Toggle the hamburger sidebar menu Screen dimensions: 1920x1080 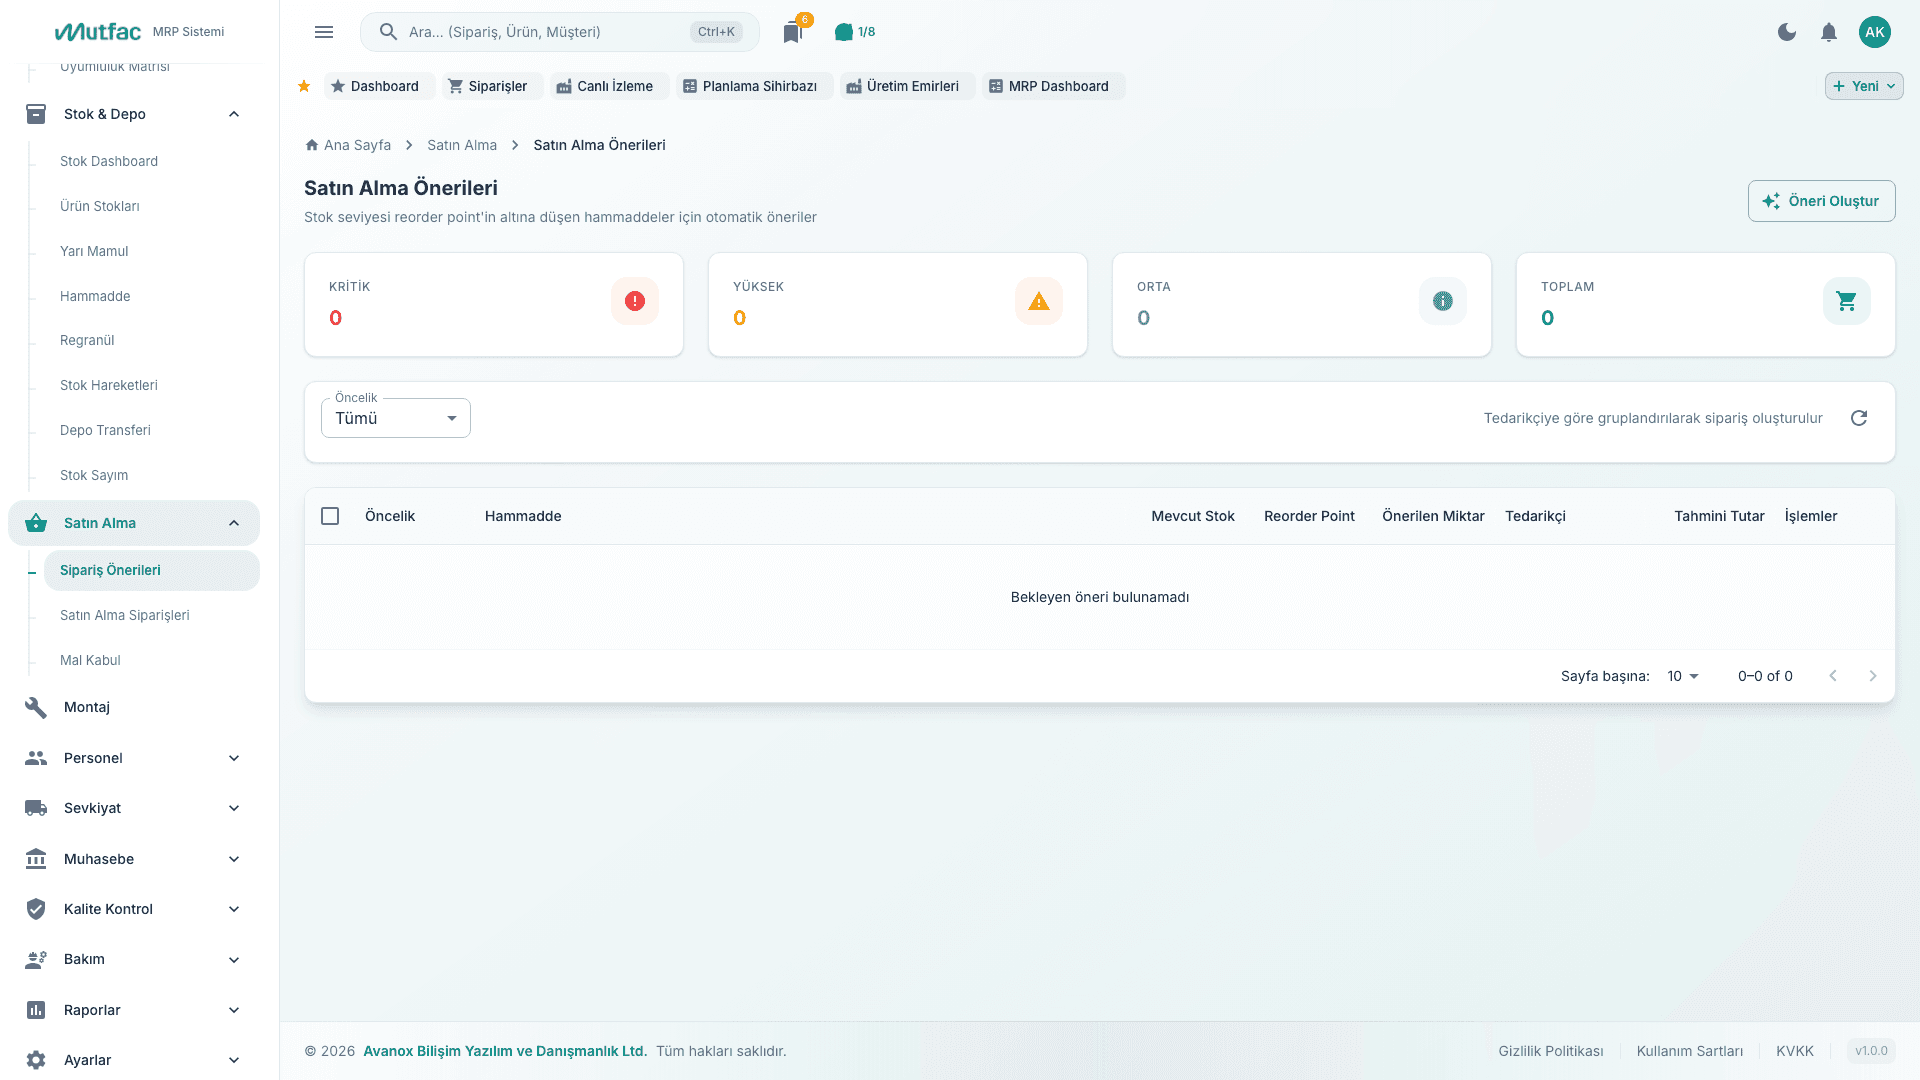pos(324,32)
